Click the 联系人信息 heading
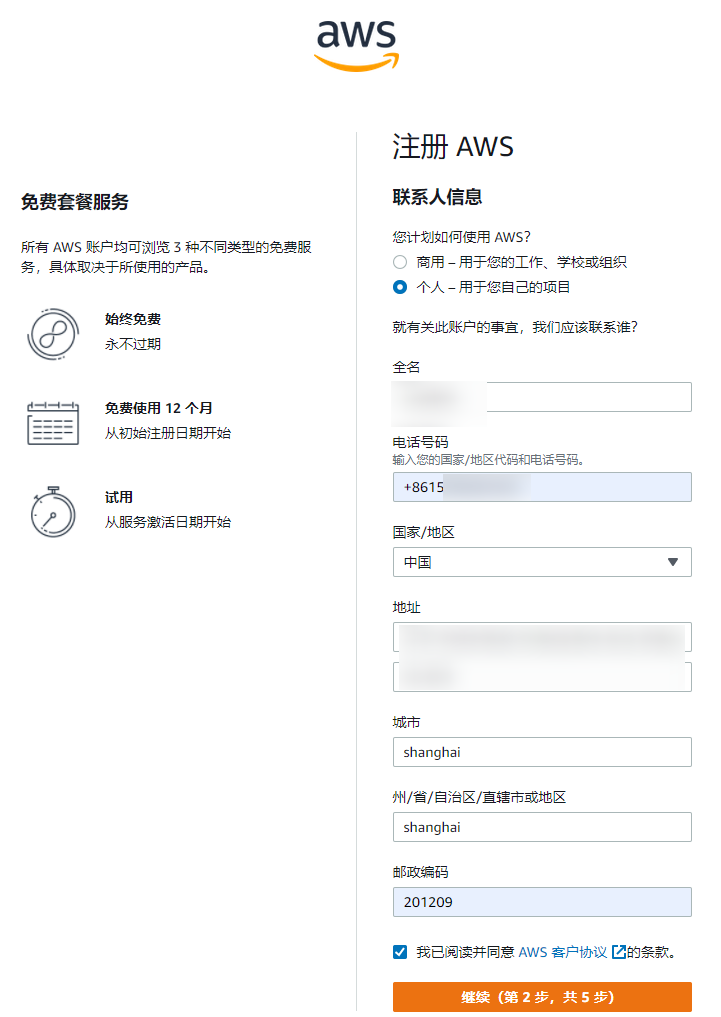The width and height of the screenshot is (721, 1017). (x=437, y=197)
